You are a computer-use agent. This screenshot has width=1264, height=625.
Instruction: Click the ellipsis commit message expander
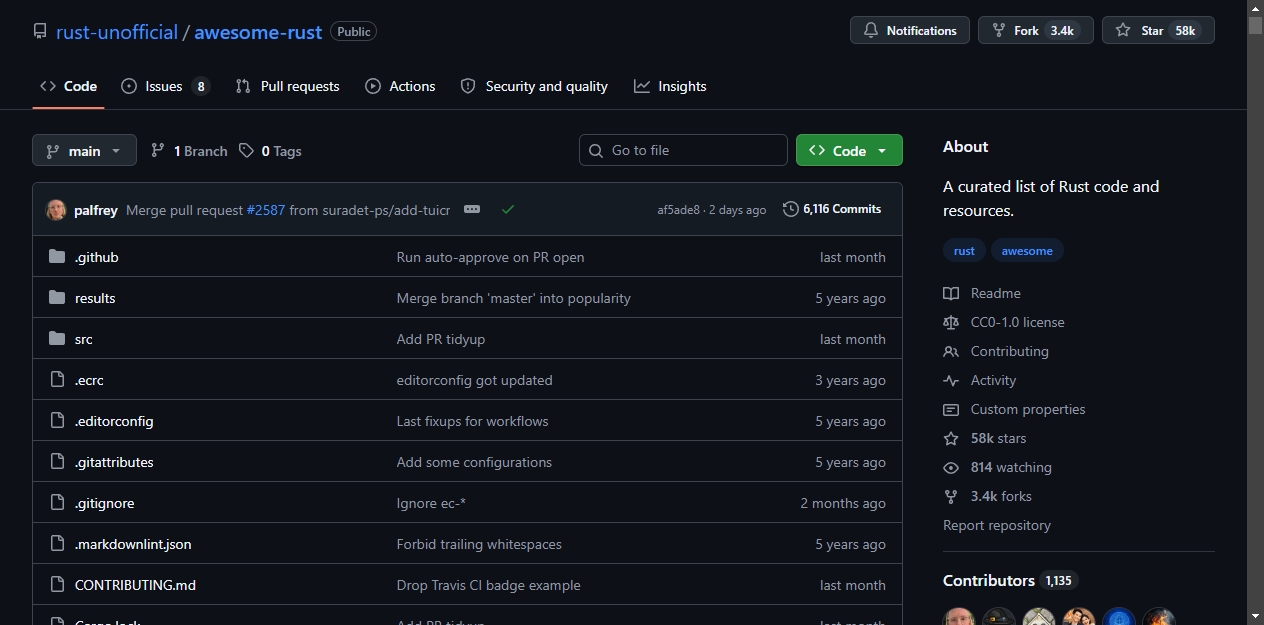pos(472,209)
